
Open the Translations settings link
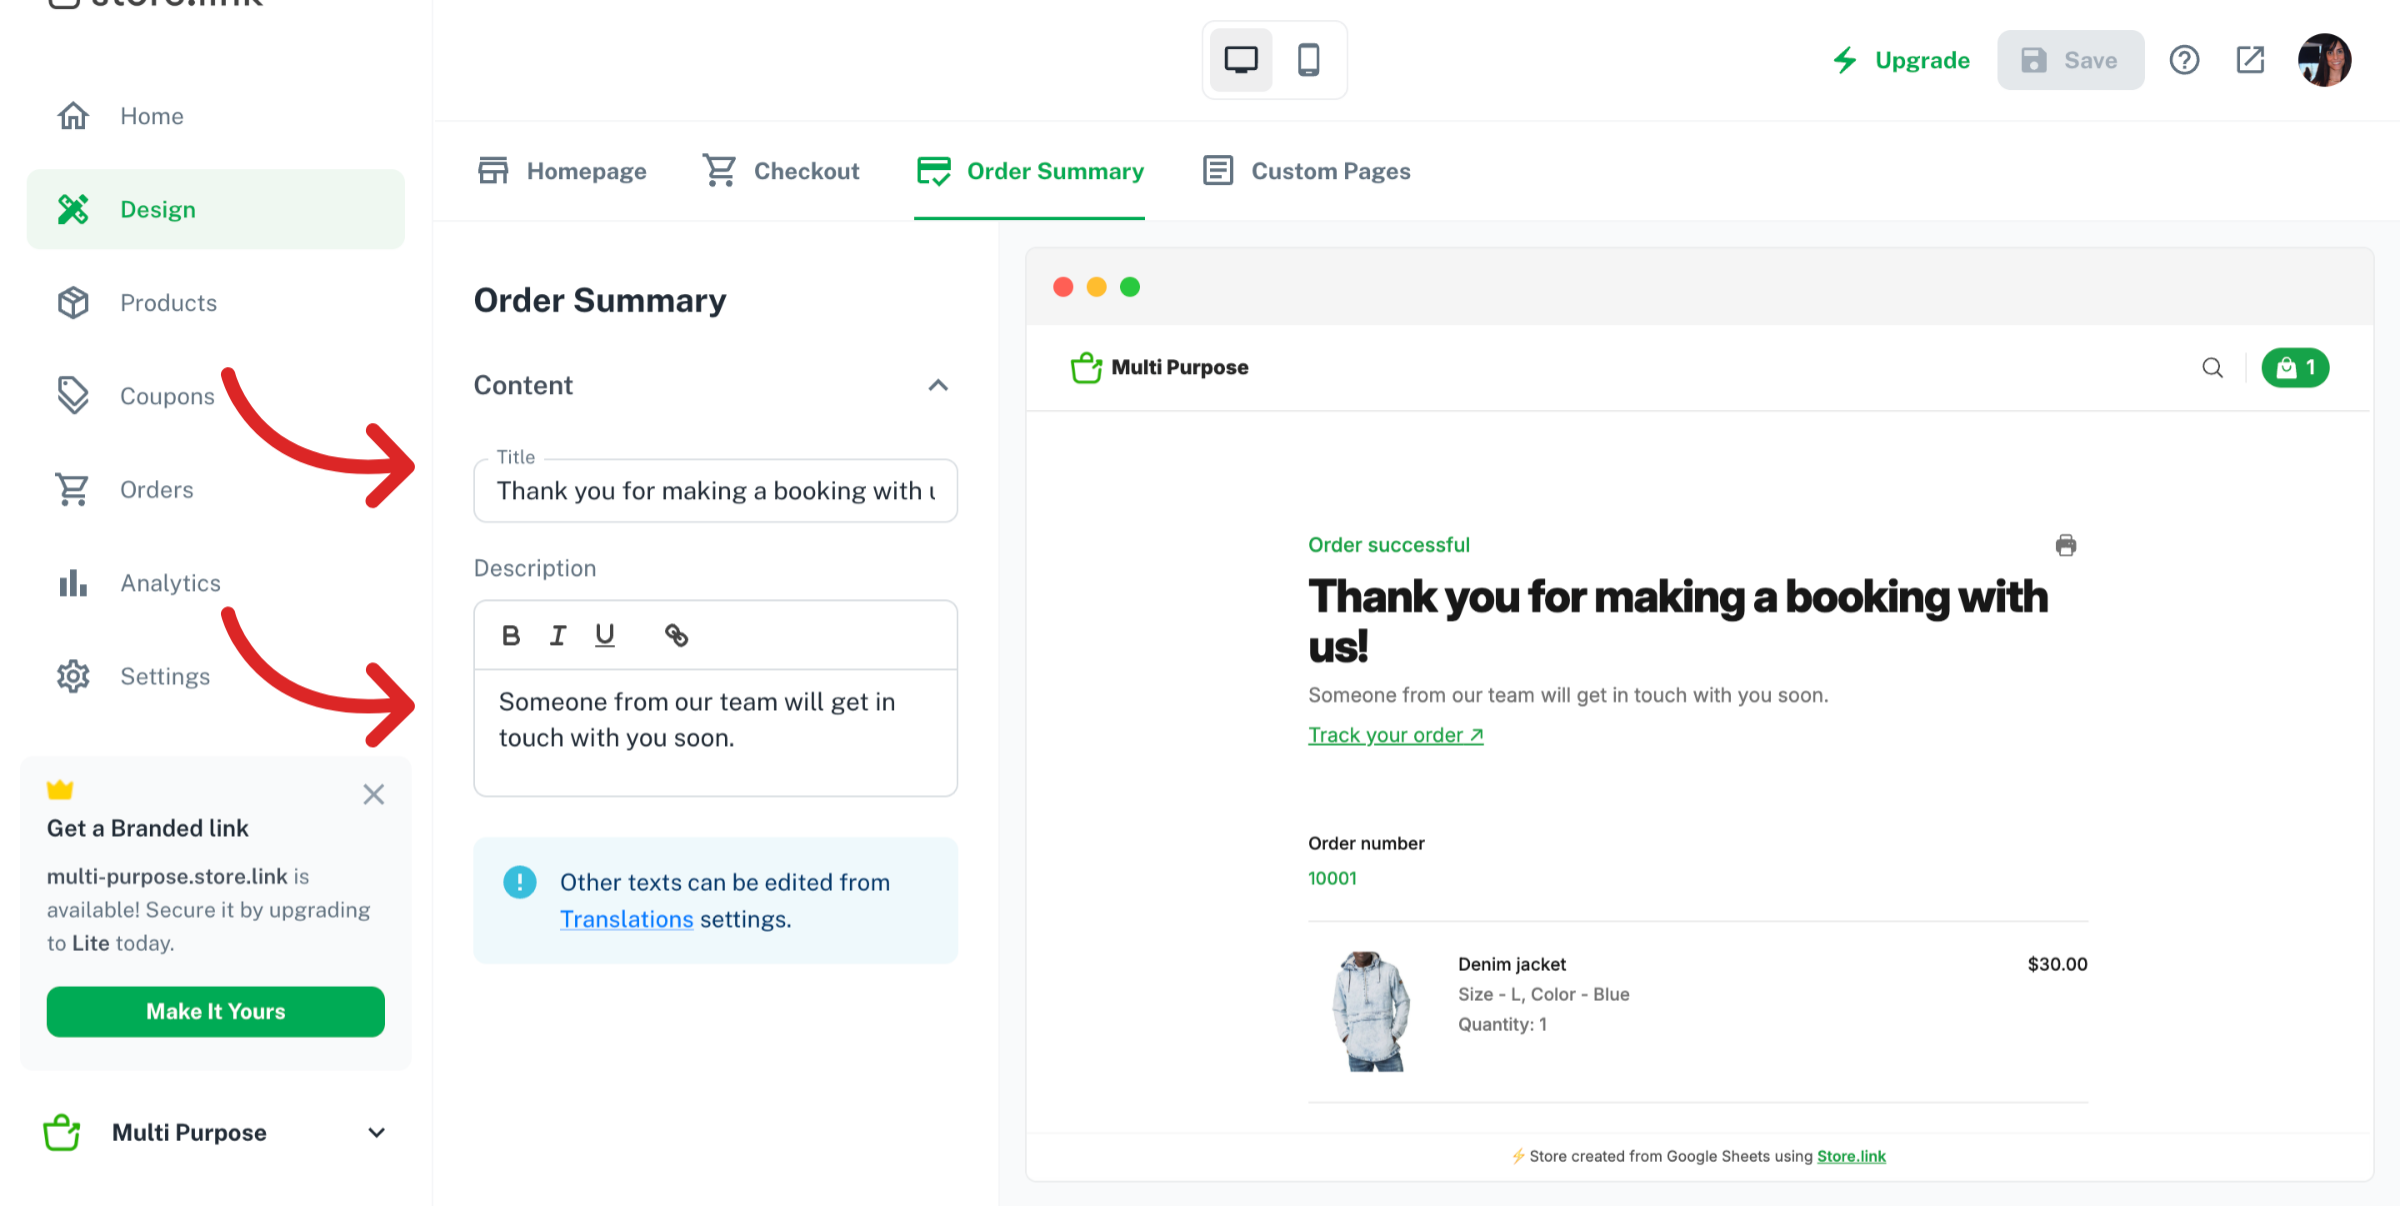626,919
